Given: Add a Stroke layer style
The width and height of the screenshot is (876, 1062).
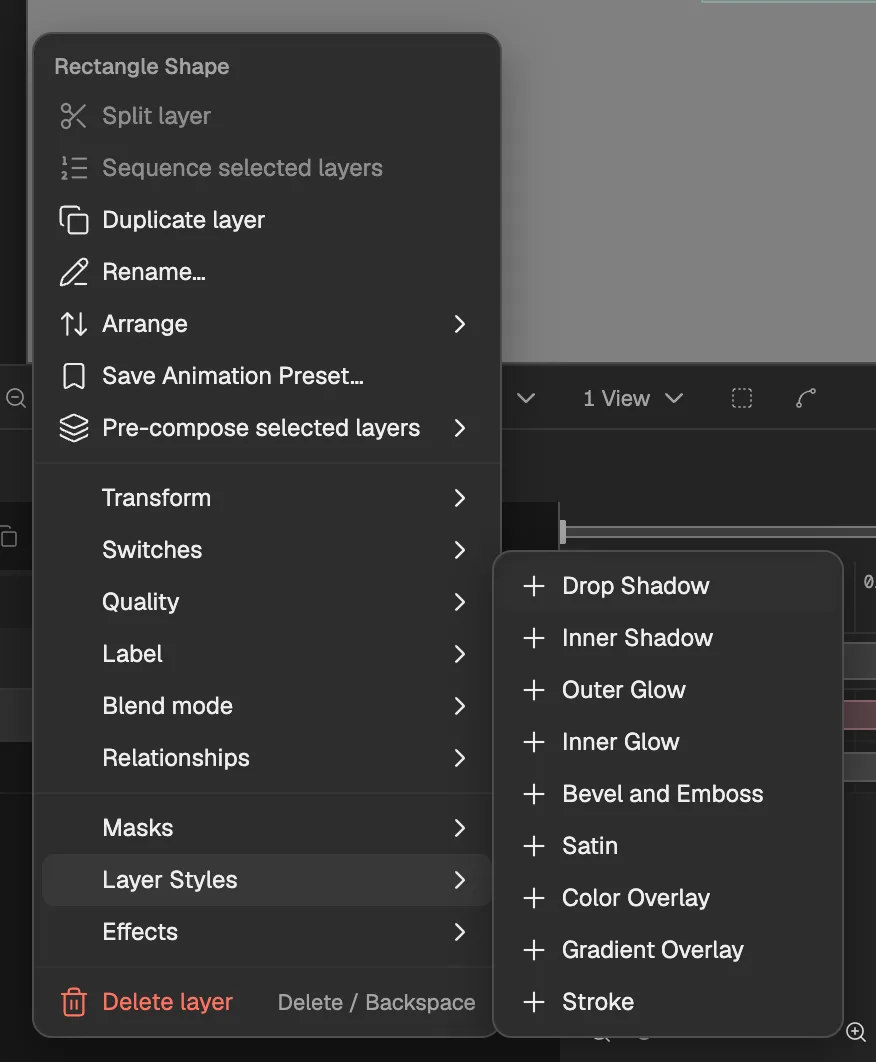Looking at the screenshot, I should coord(668,1002).
